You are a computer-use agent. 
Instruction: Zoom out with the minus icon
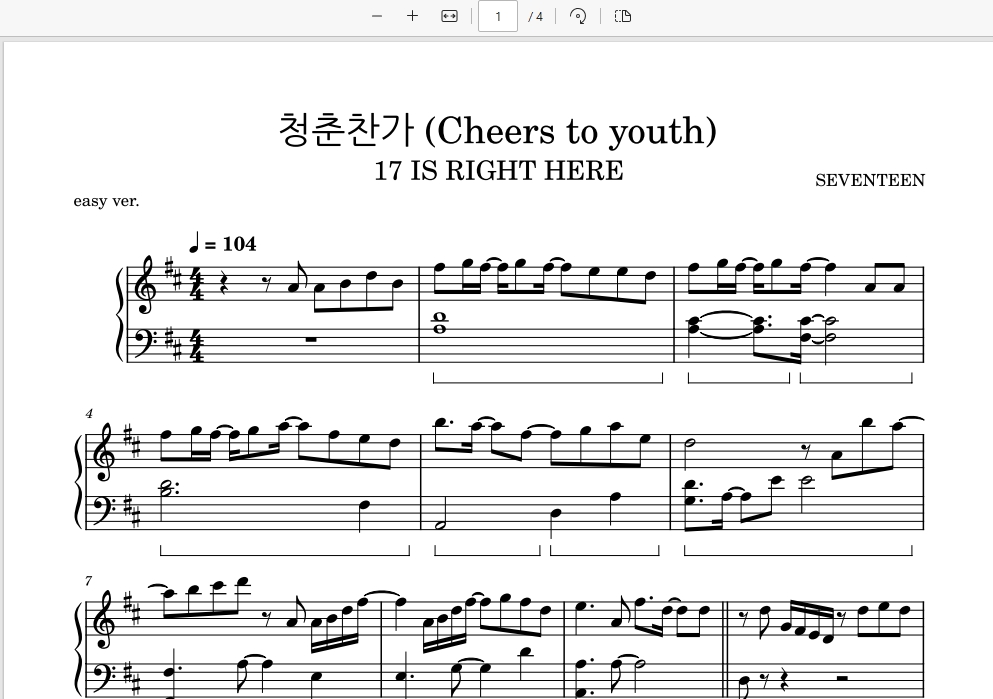[x=377, y=16]
